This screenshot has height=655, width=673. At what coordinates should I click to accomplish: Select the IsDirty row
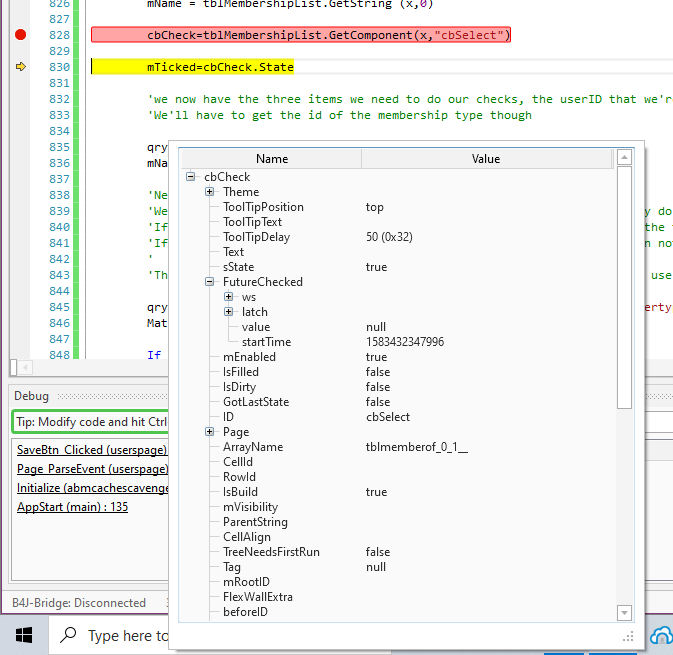point(397,387)
